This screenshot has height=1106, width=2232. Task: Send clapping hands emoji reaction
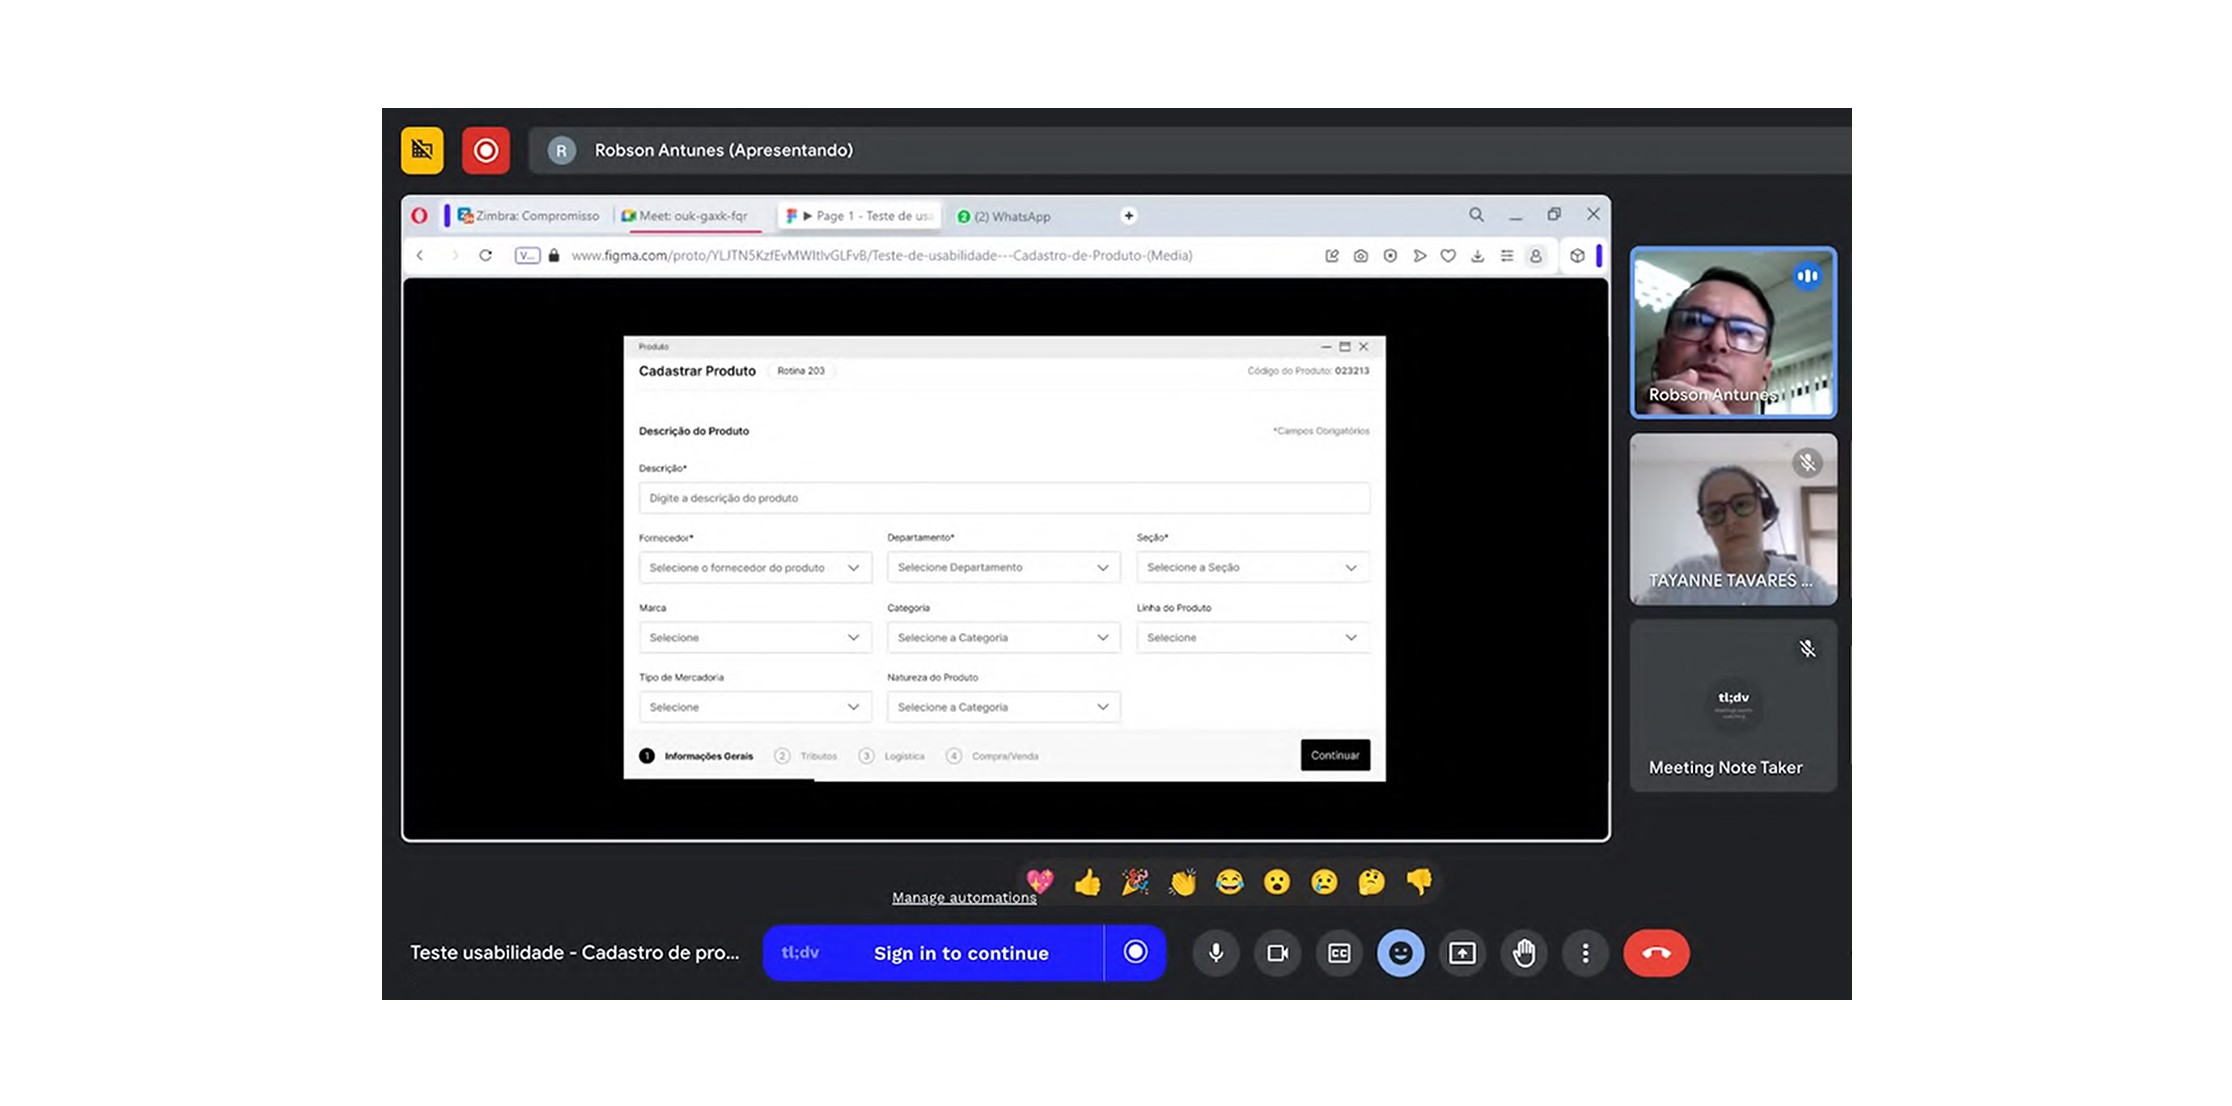pyautogui.click(x=1182, y=882)
